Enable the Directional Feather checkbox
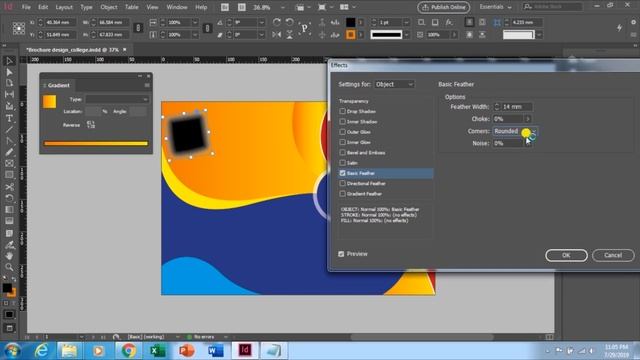The height and width of the screenshot is (360, 640). tap(342, 183)
